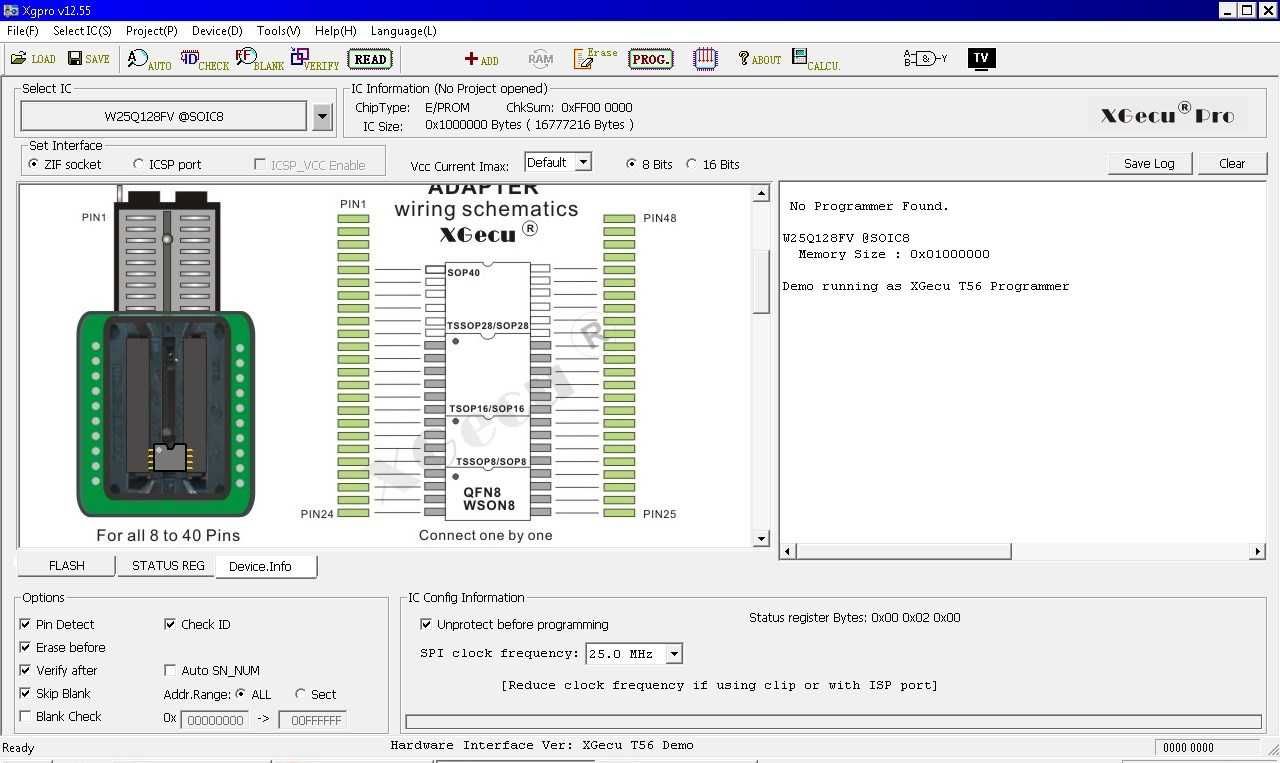
Task: Click the Erase toolbar icon
Action: point(595,58)
